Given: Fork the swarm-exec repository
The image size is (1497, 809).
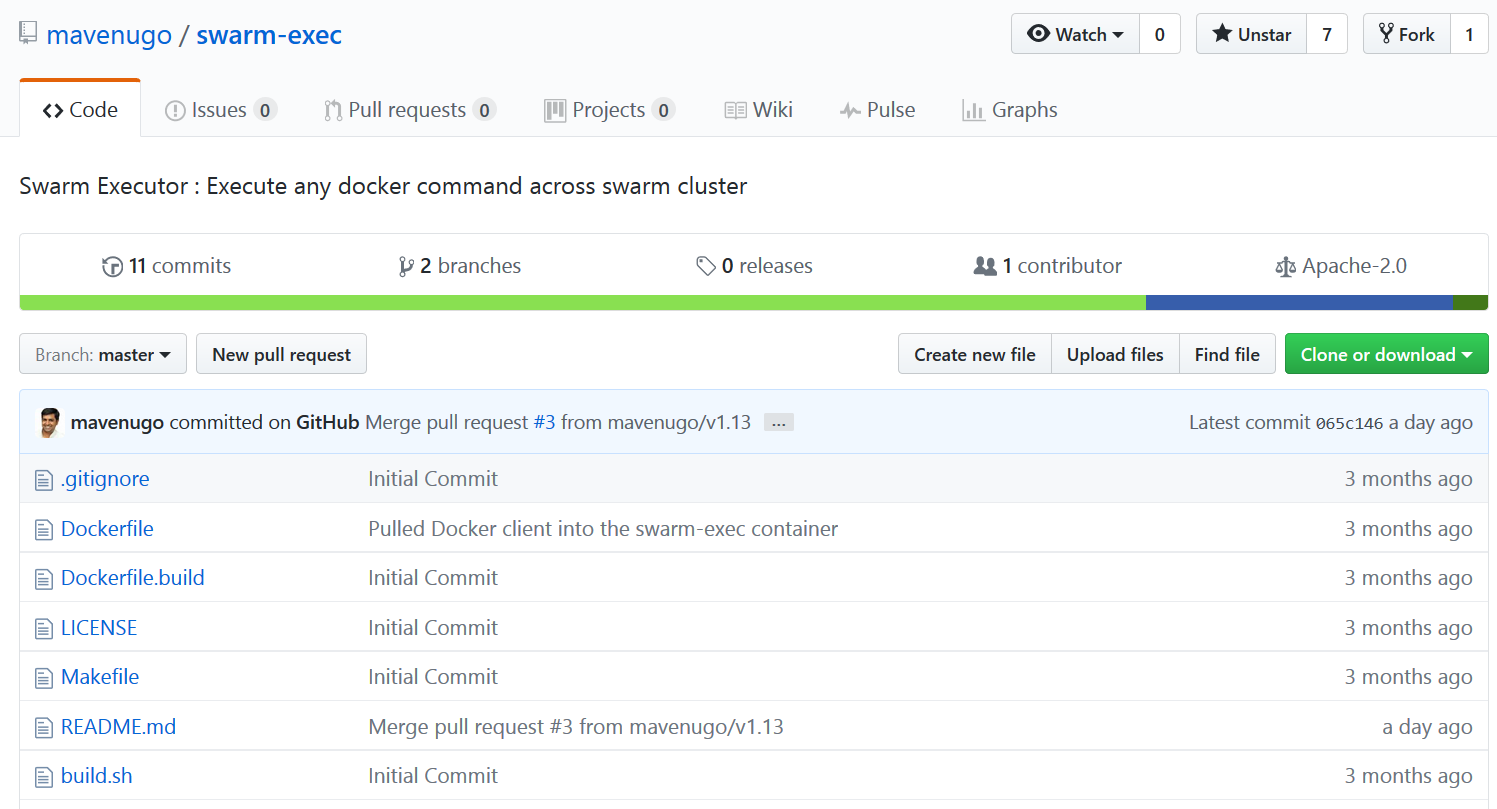Looking at the screenshot, I should [1406, 34].
